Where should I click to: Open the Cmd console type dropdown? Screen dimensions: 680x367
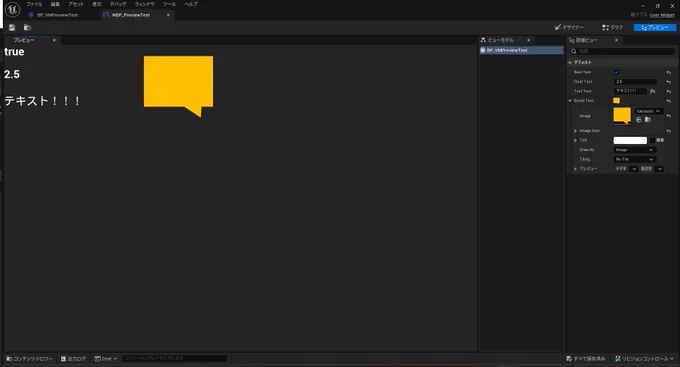coord(106,359)
